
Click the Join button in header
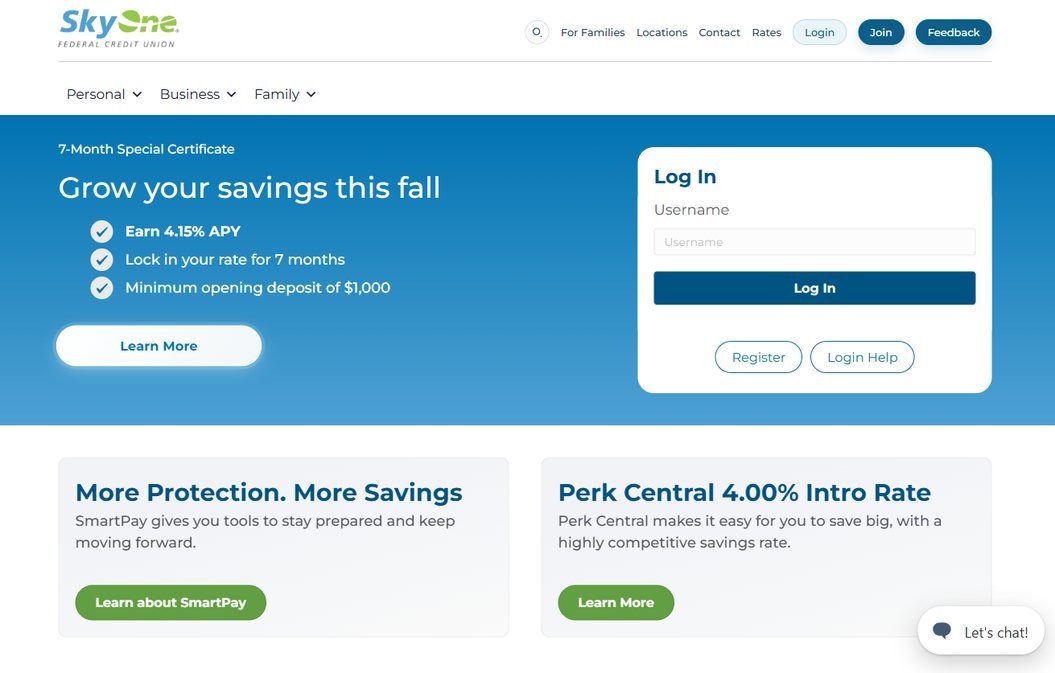coord(881,32)
